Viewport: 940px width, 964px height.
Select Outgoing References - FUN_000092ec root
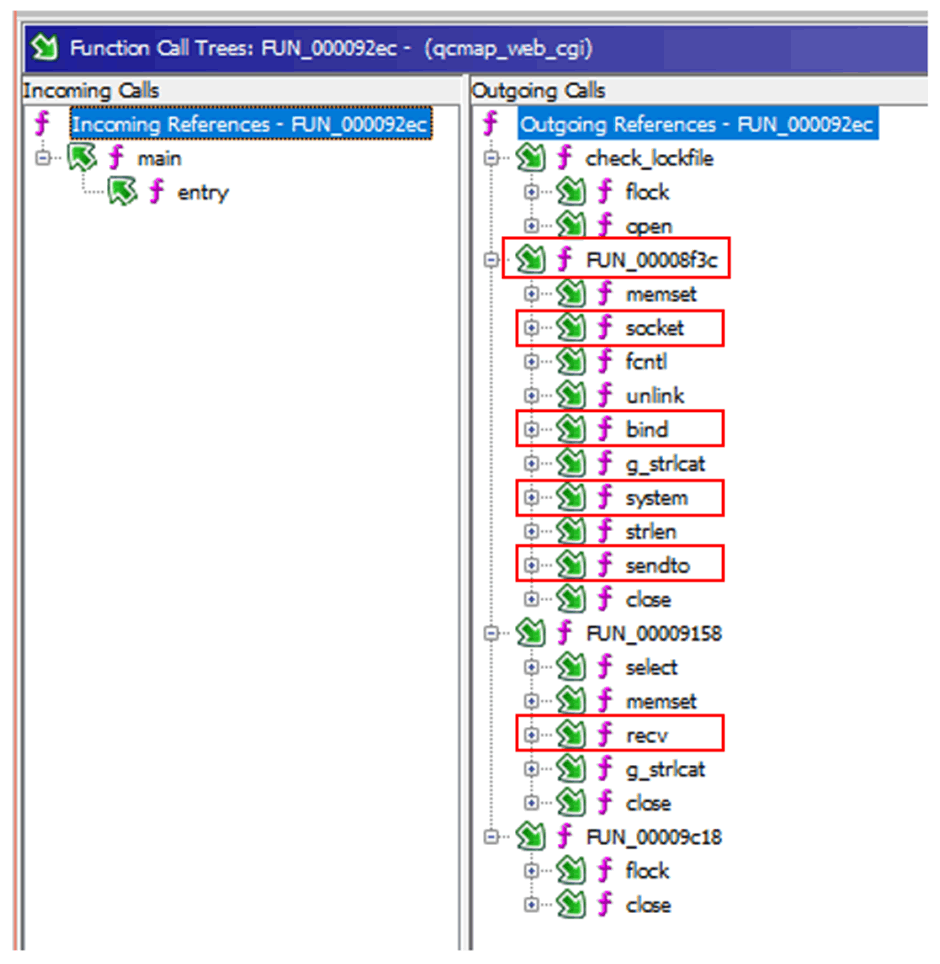click(x=697, y=124)
